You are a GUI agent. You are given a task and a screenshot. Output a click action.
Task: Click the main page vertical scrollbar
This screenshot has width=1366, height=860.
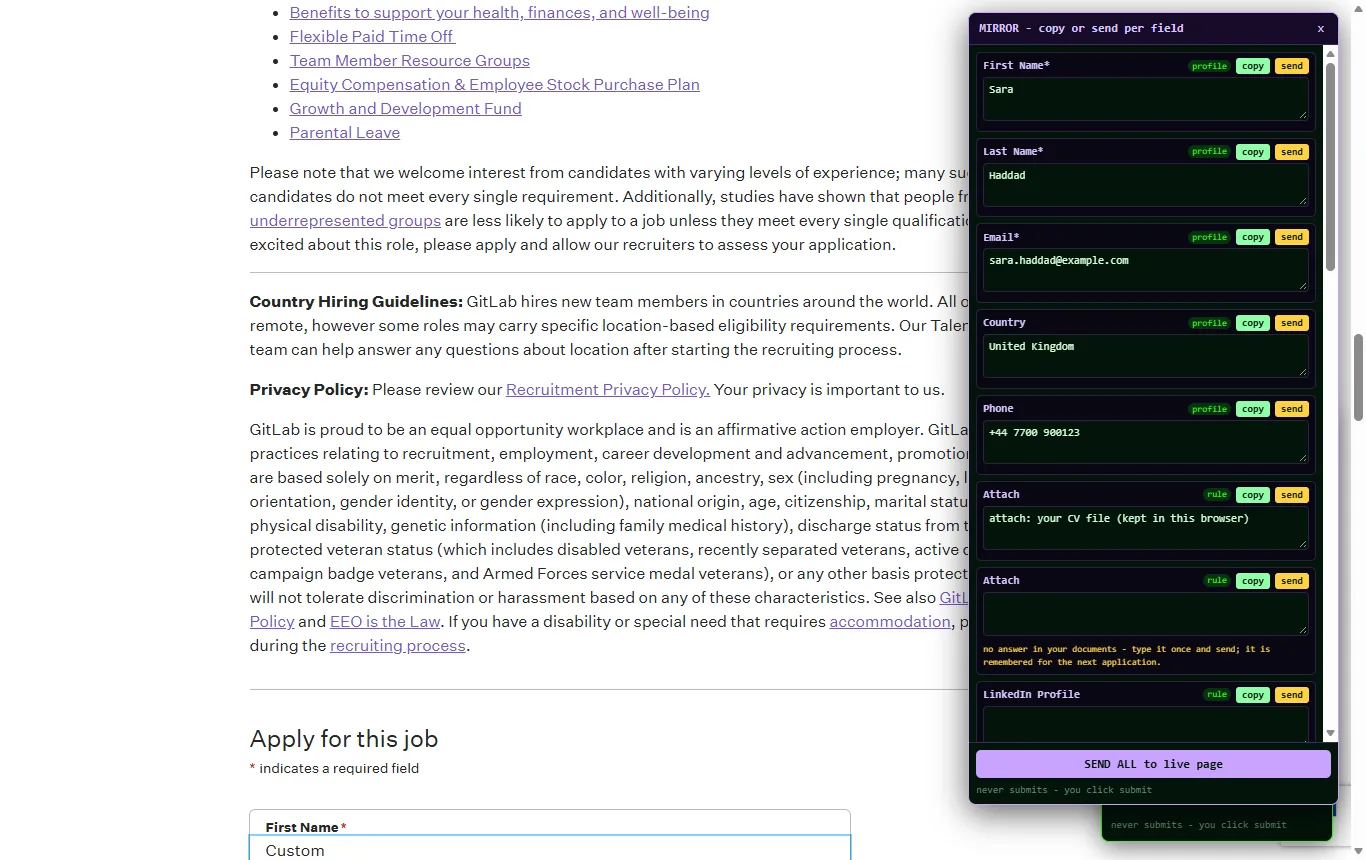(1359, 378)
